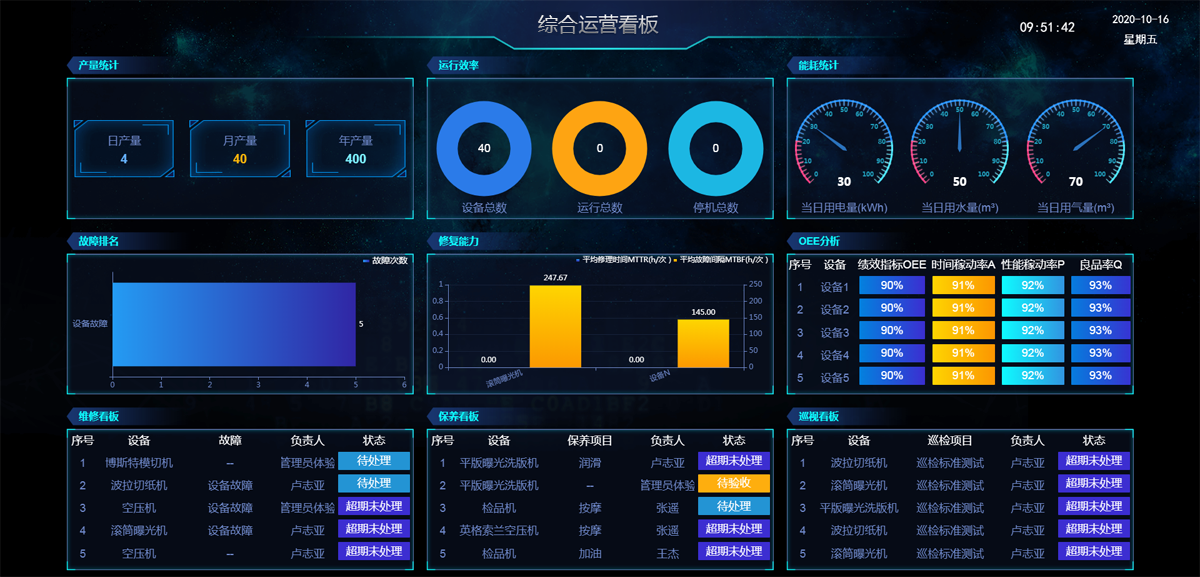Click the 当日用气量 gauge dial
Viewport: 1200px width, 577px height.
pos(1075,146)
